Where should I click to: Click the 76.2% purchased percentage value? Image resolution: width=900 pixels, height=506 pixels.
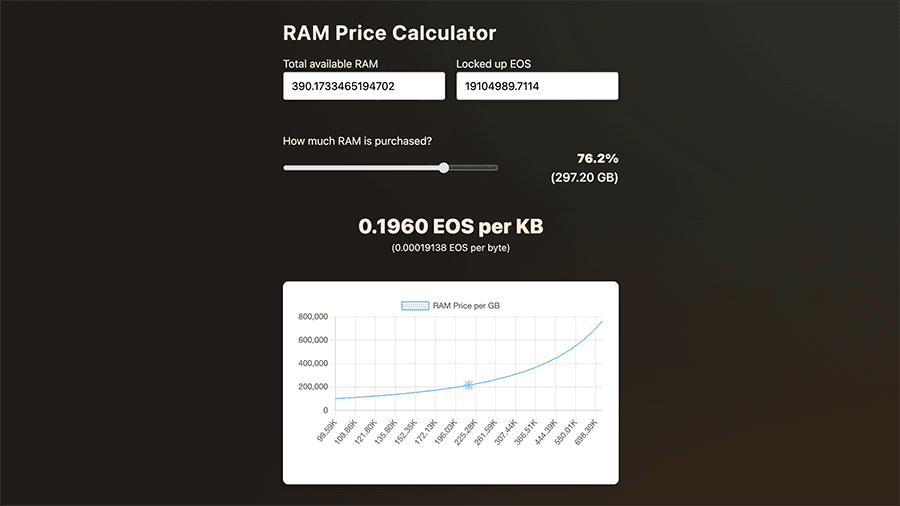[597, 158]
